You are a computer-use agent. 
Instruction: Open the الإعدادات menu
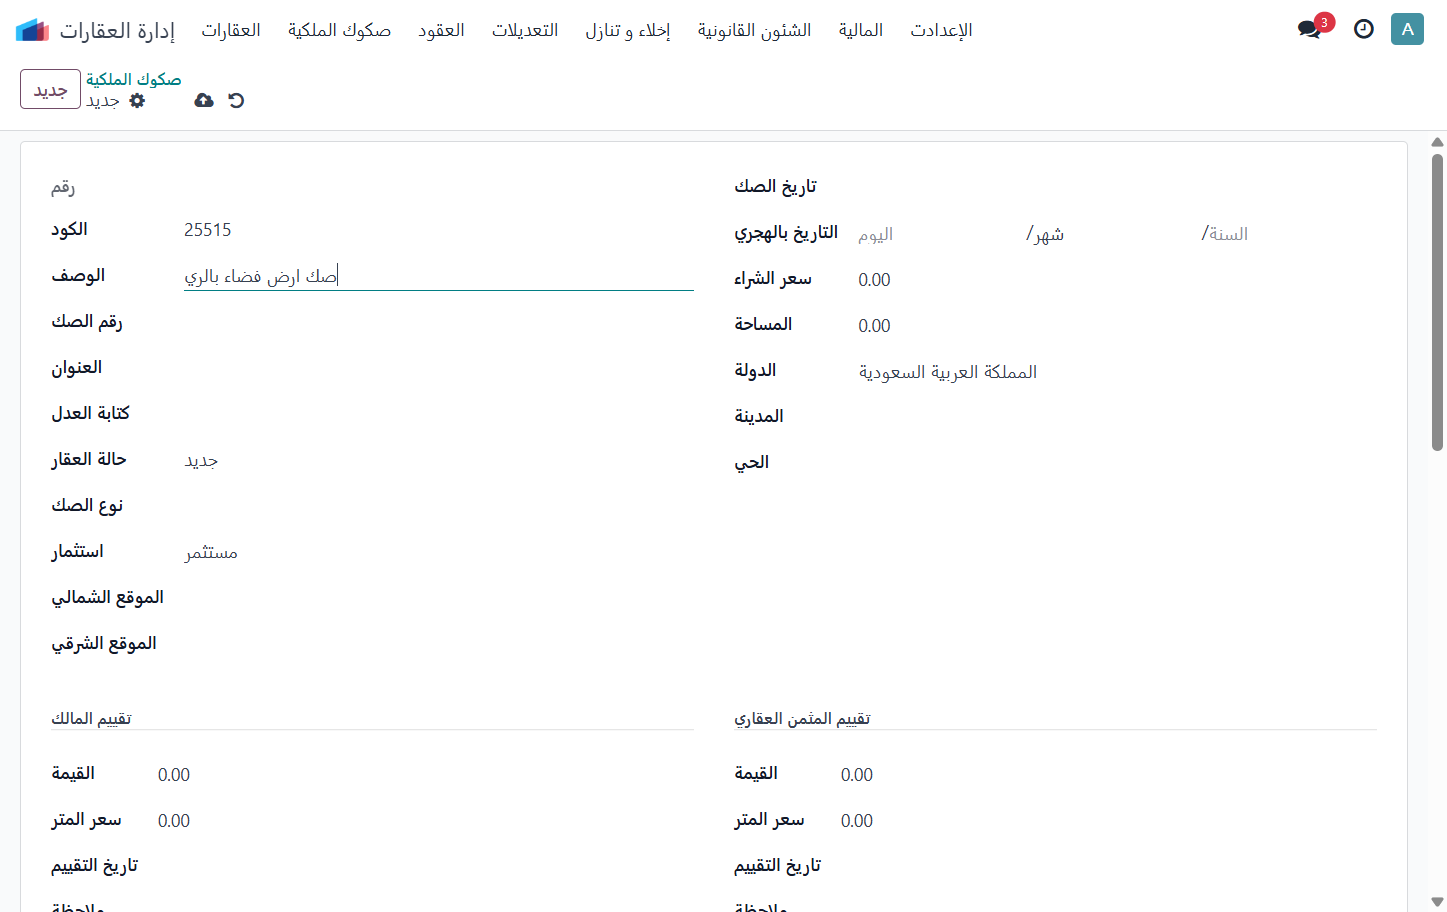941,30
